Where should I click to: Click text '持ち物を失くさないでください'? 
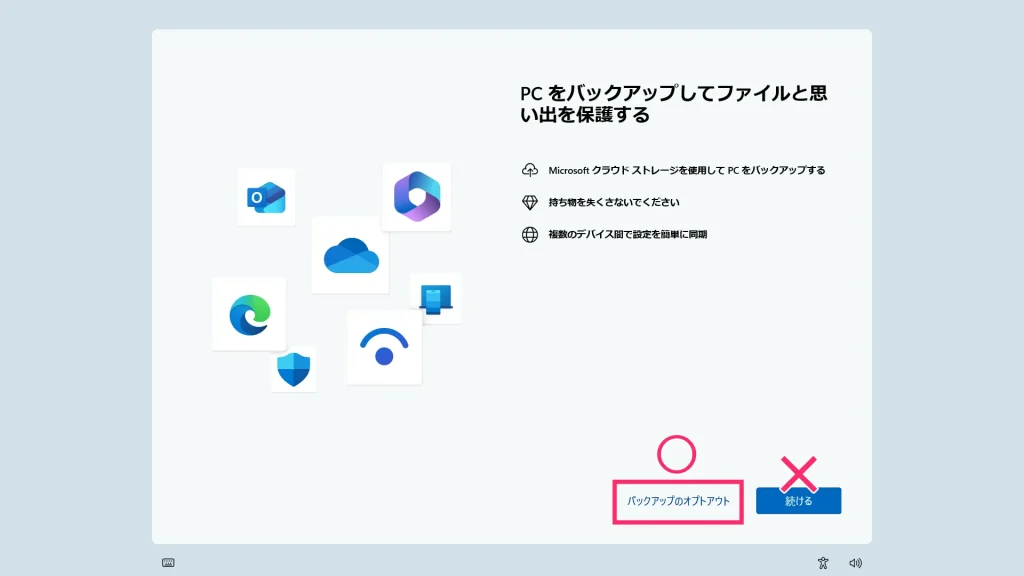(x=614, y=202)
